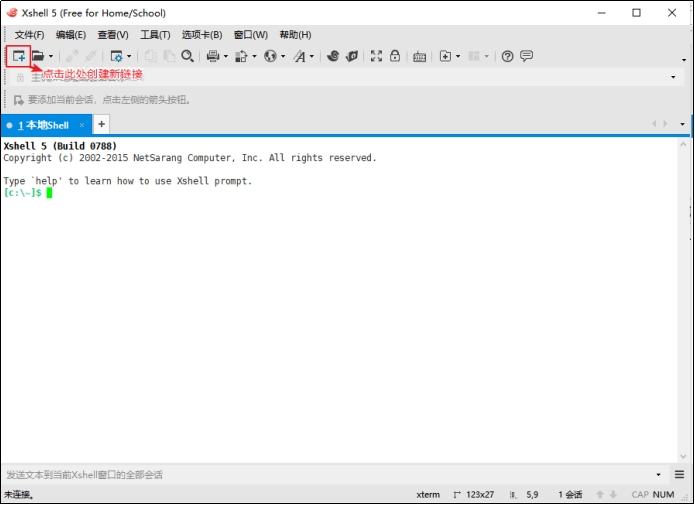Click terminal scrollbar up arrow
This screenshot has width=695, height=505.
pos(683,145)
